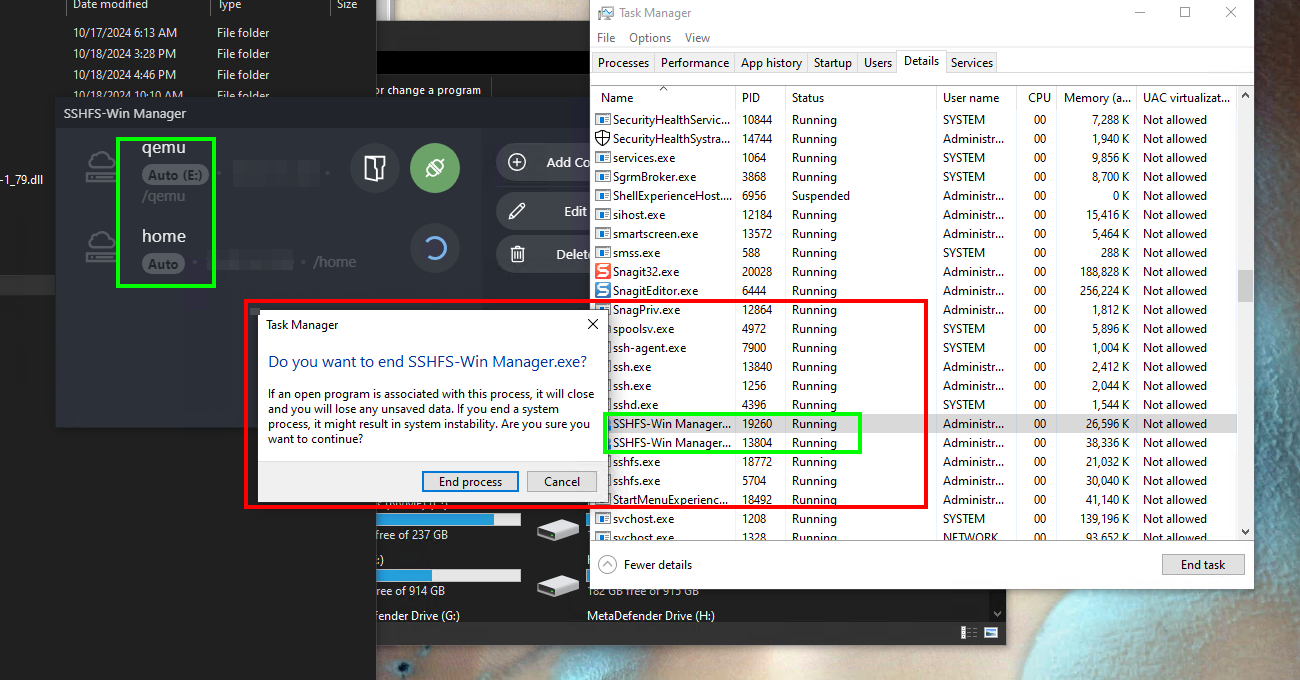This screenshot has width=1300, height=680.
Task: Click the cloud drive icon beside home
Action: point(100,248)
